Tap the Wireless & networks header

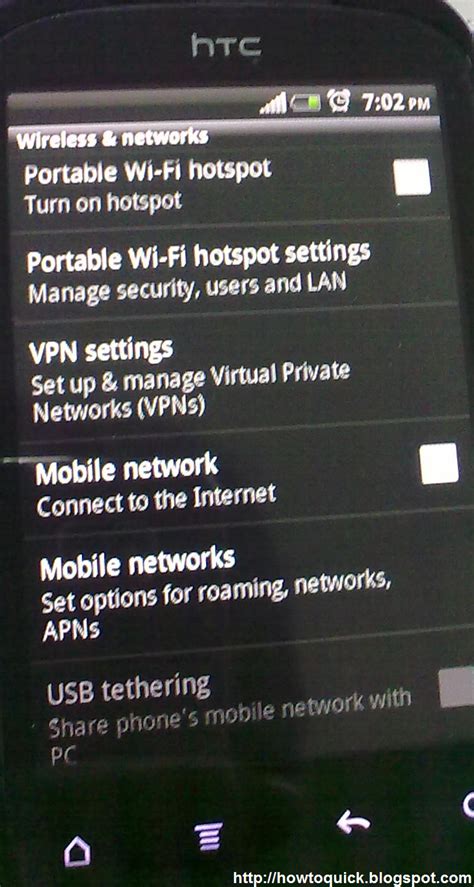coord(112,137)
